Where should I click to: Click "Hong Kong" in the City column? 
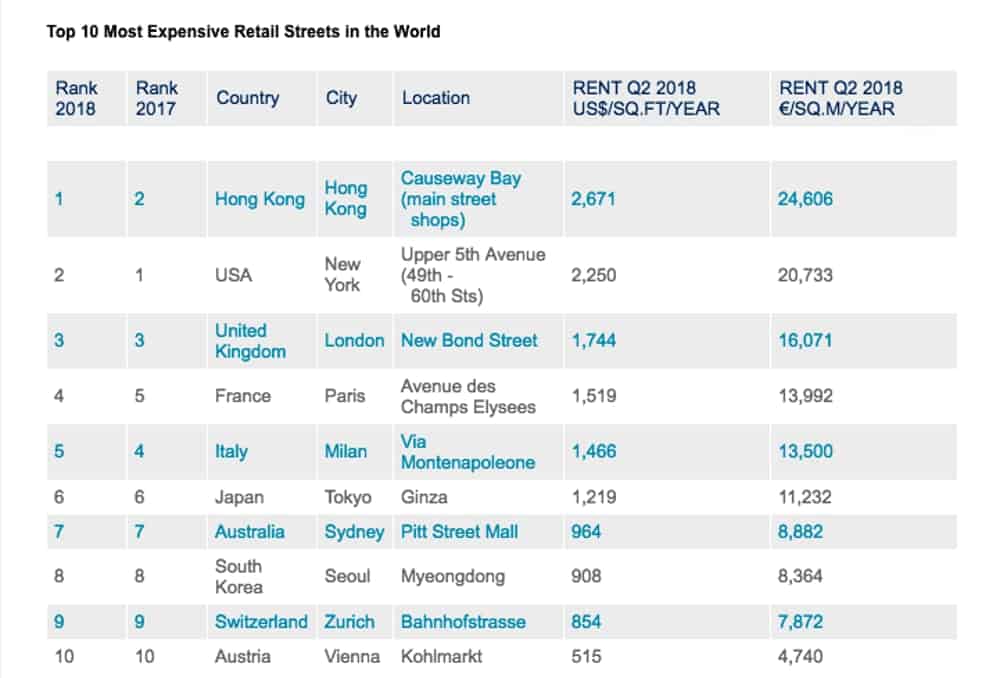[346, 198]
